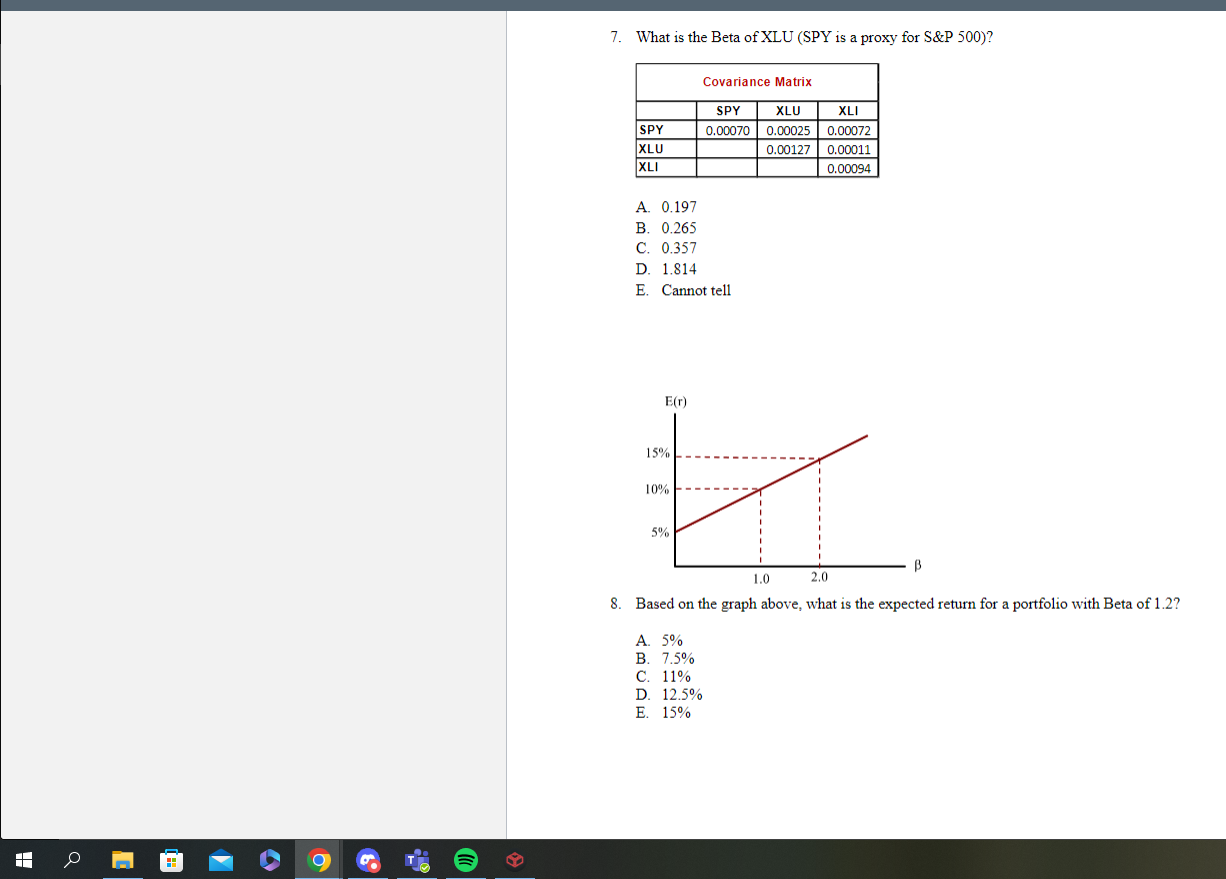Viewport: 1226px width, 879px height.
Task: Click the Covariance Matrix title
Action: coord(757,82)
